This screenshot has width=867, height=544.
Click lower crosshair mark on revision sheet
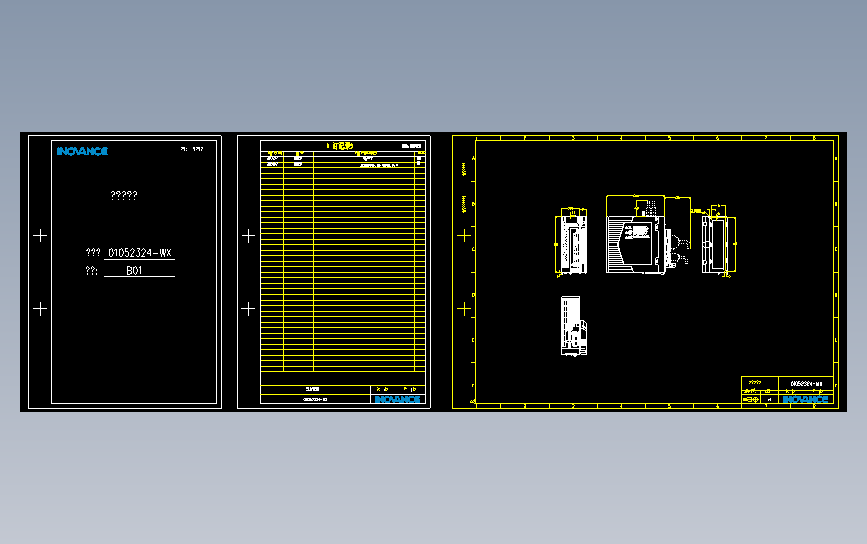coord(248,308)
